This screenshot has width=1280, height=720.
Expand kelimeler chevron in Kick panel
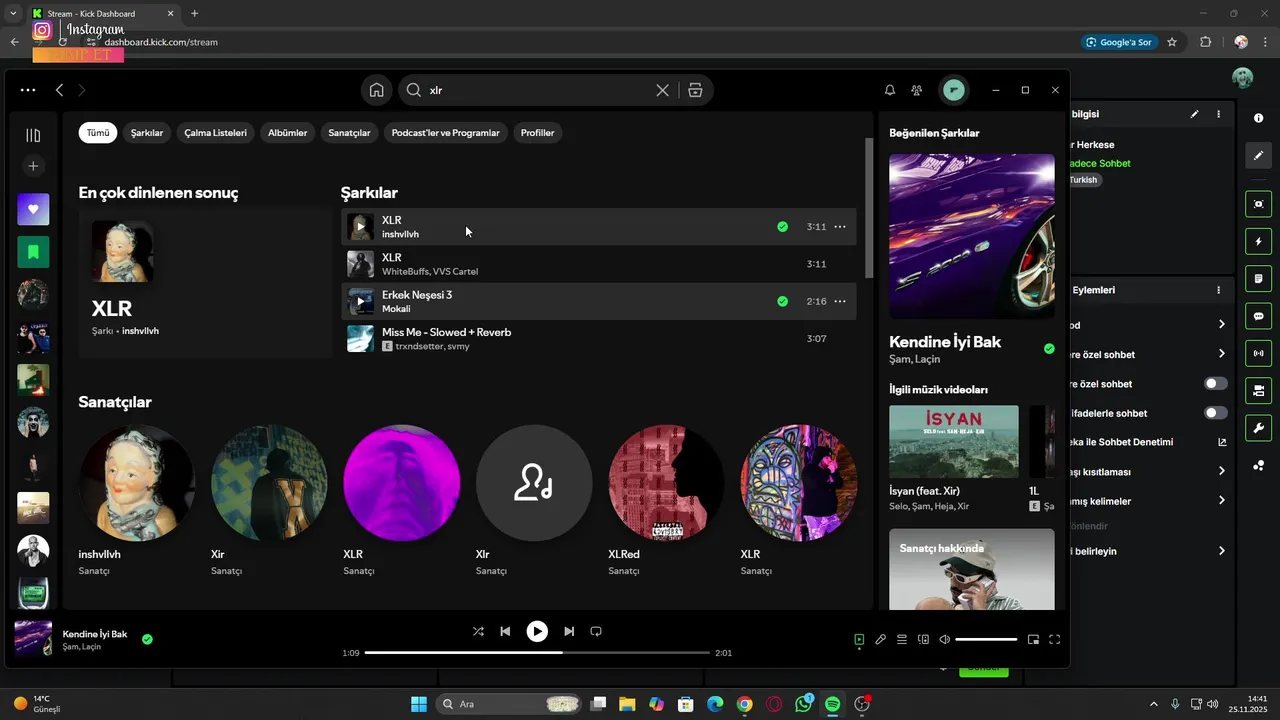1221,501
